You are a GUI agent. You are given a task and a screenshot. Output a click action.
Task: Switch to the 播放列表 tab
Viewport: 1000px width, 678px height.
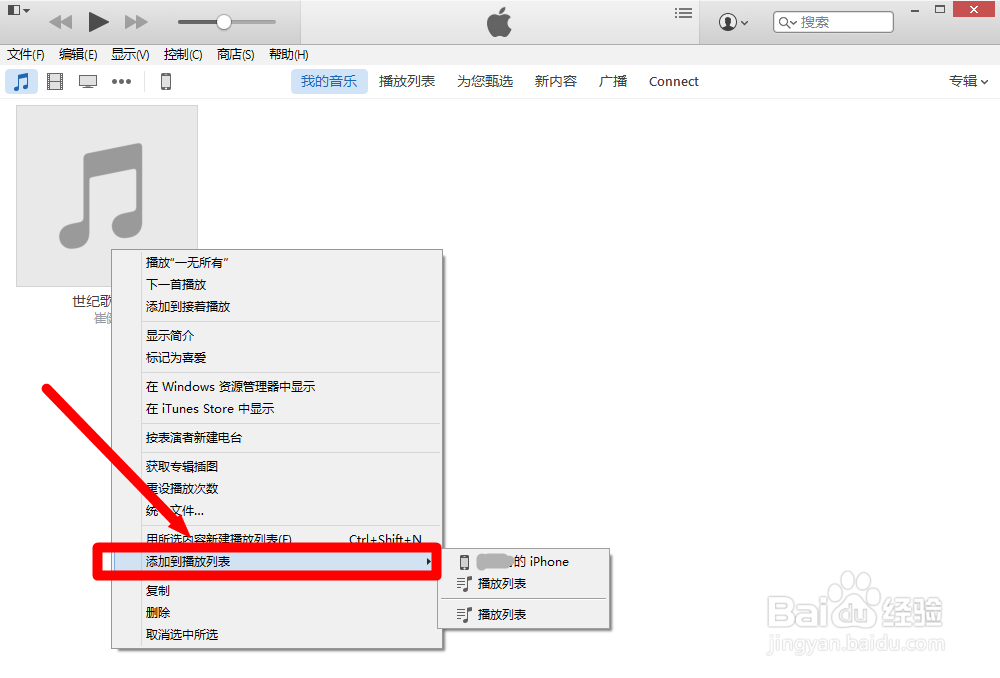click(407, 81)
